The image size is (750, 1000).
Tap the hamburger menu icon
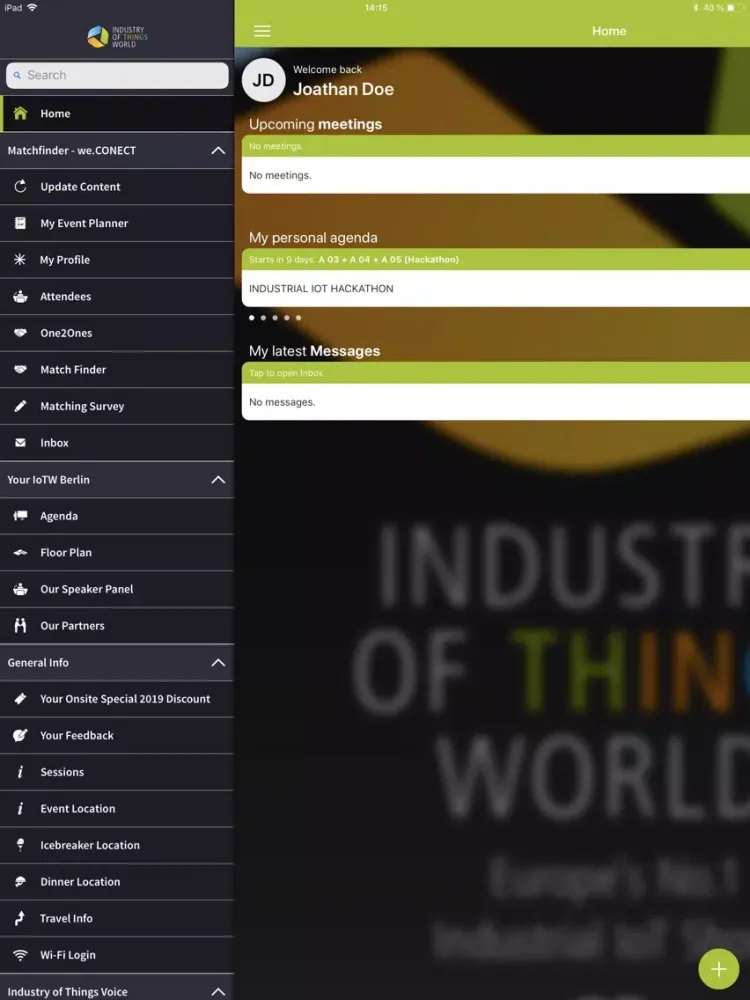(262, 31)
